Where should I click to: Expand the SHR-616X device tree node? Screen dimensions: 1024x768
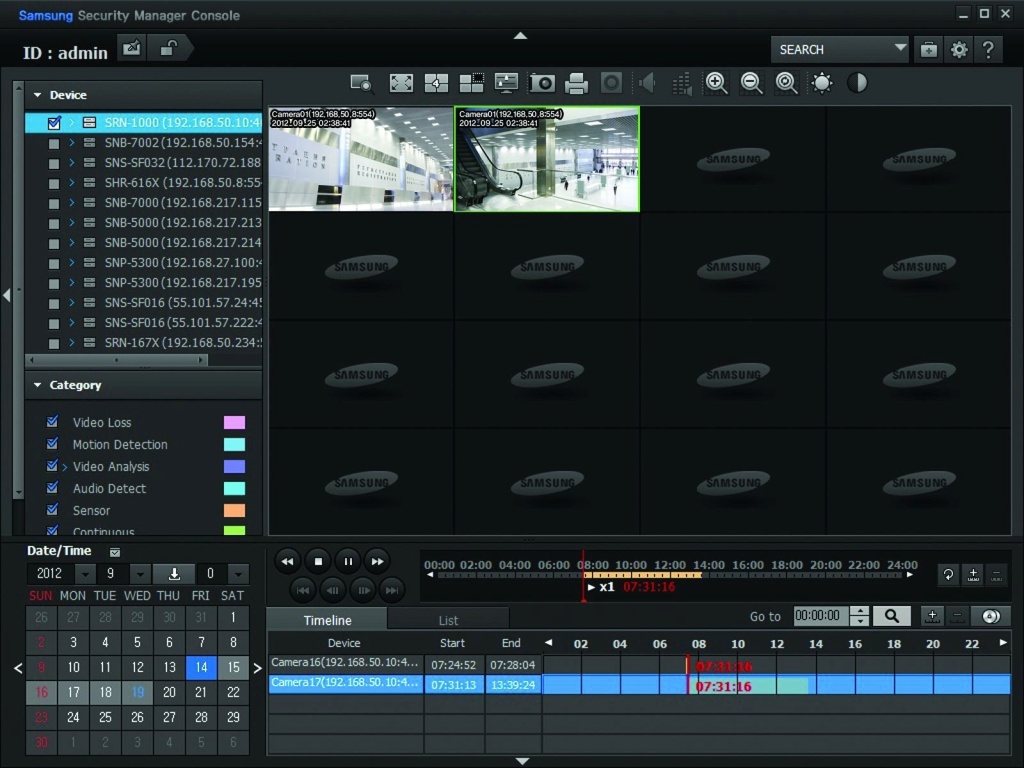click(x=72, y=183)
